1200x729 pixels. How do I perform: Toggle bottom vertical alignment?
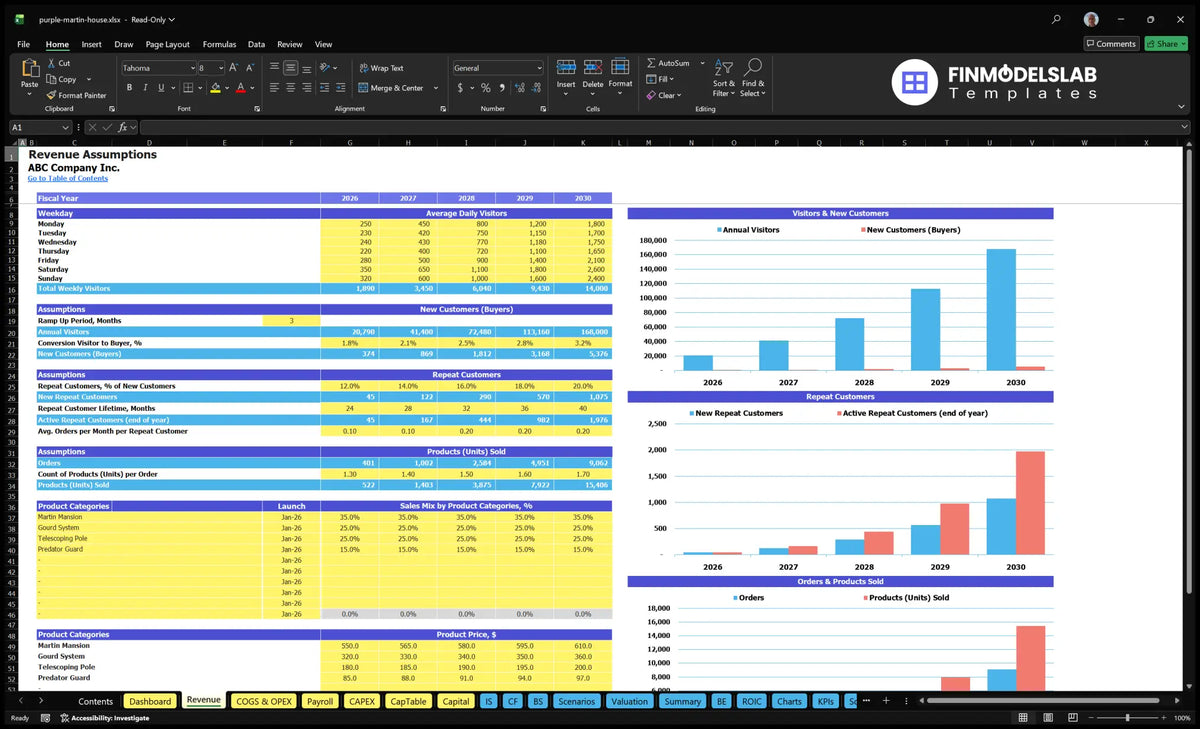(x=308, y=68)
